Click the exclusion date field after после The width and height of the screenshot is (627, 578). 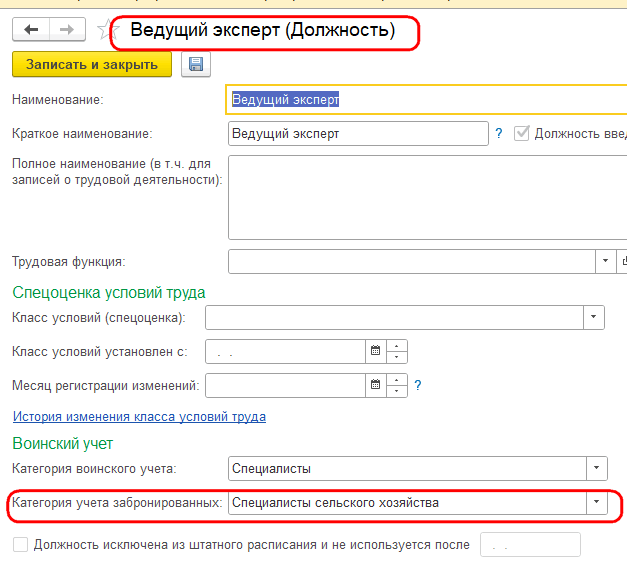click(x=530, y=544)
